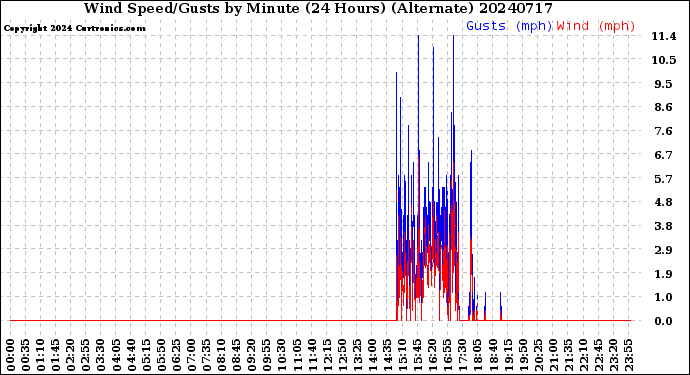Click the 06:25 time axis label

pos(176,355)
